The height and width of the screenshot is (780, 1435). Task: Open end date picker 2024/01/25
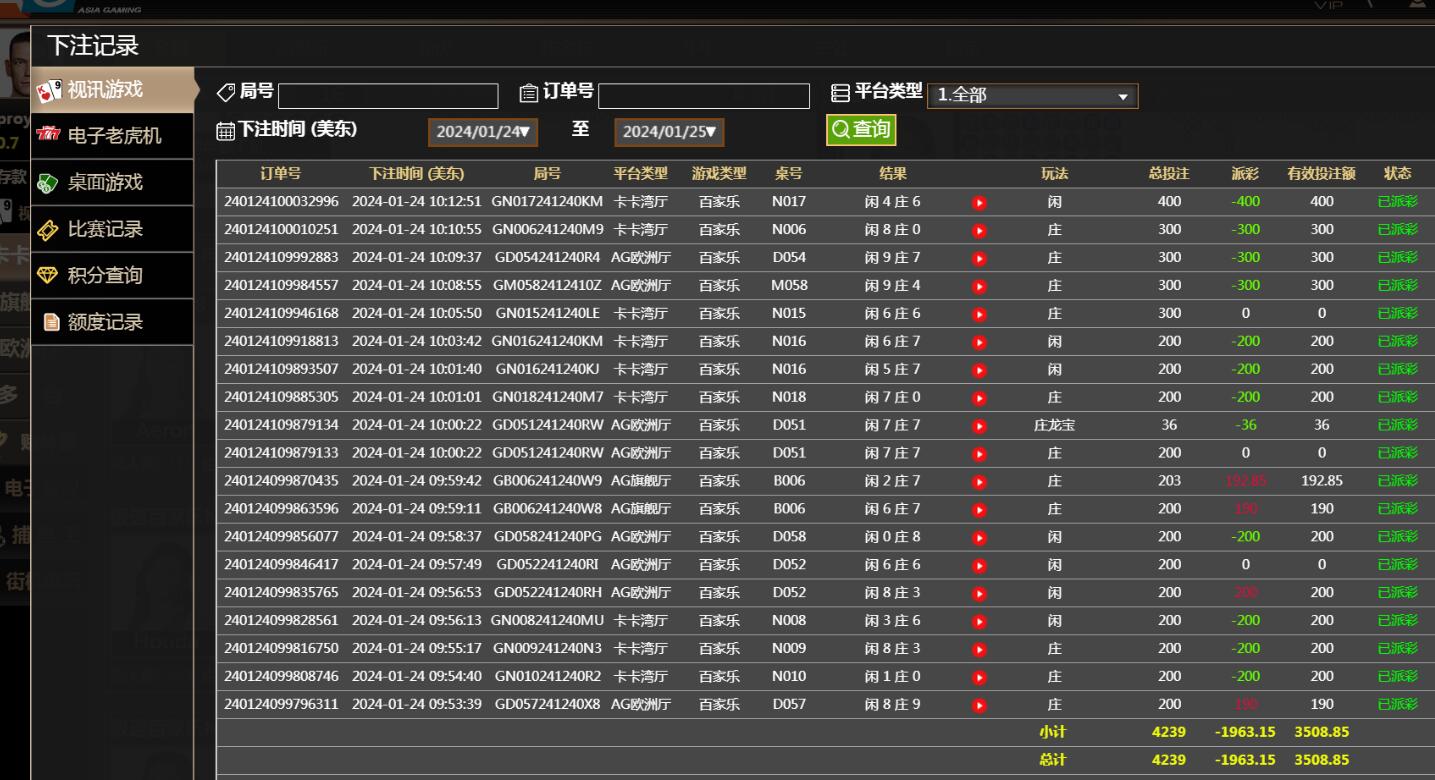click(669, 132)
